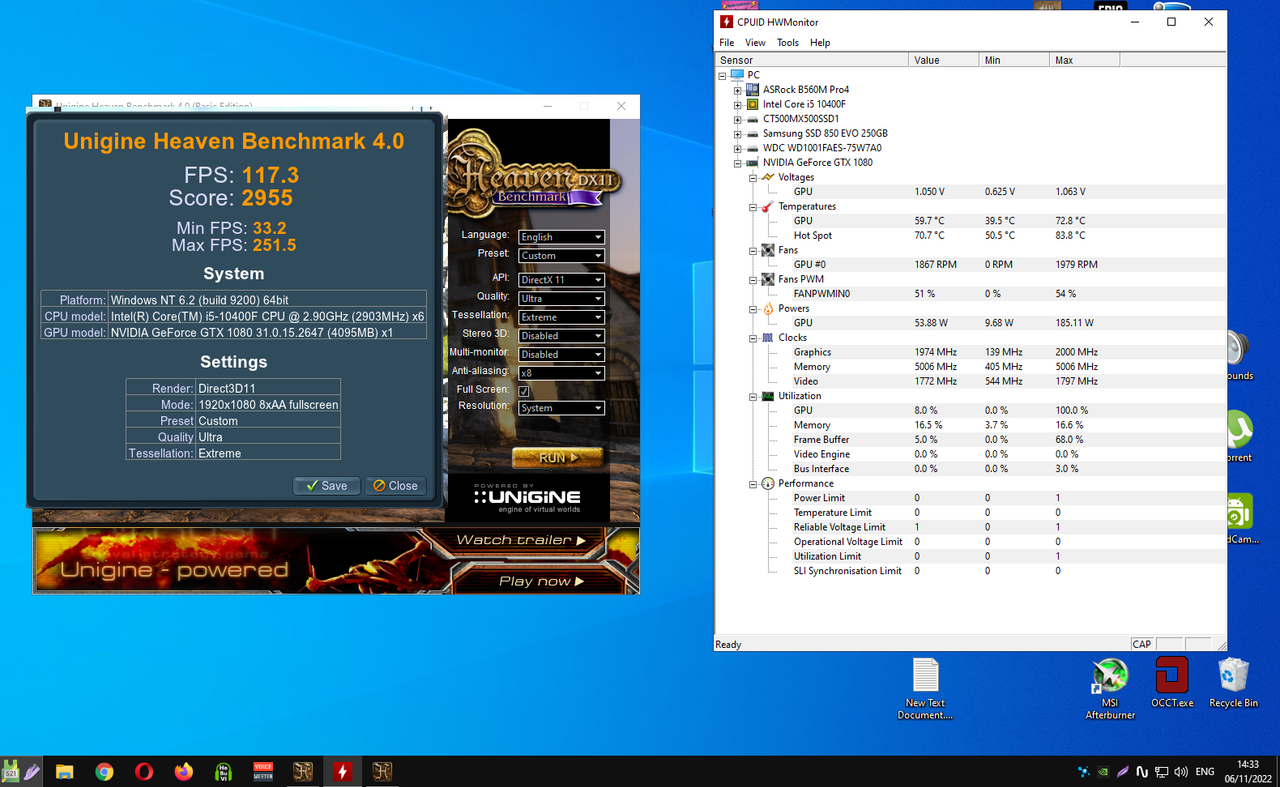Image resolution: width=1280 pixels, height=787 pixels.
Task: Open the API dropdown set to DirectX 11
Action: pos(561,280)
